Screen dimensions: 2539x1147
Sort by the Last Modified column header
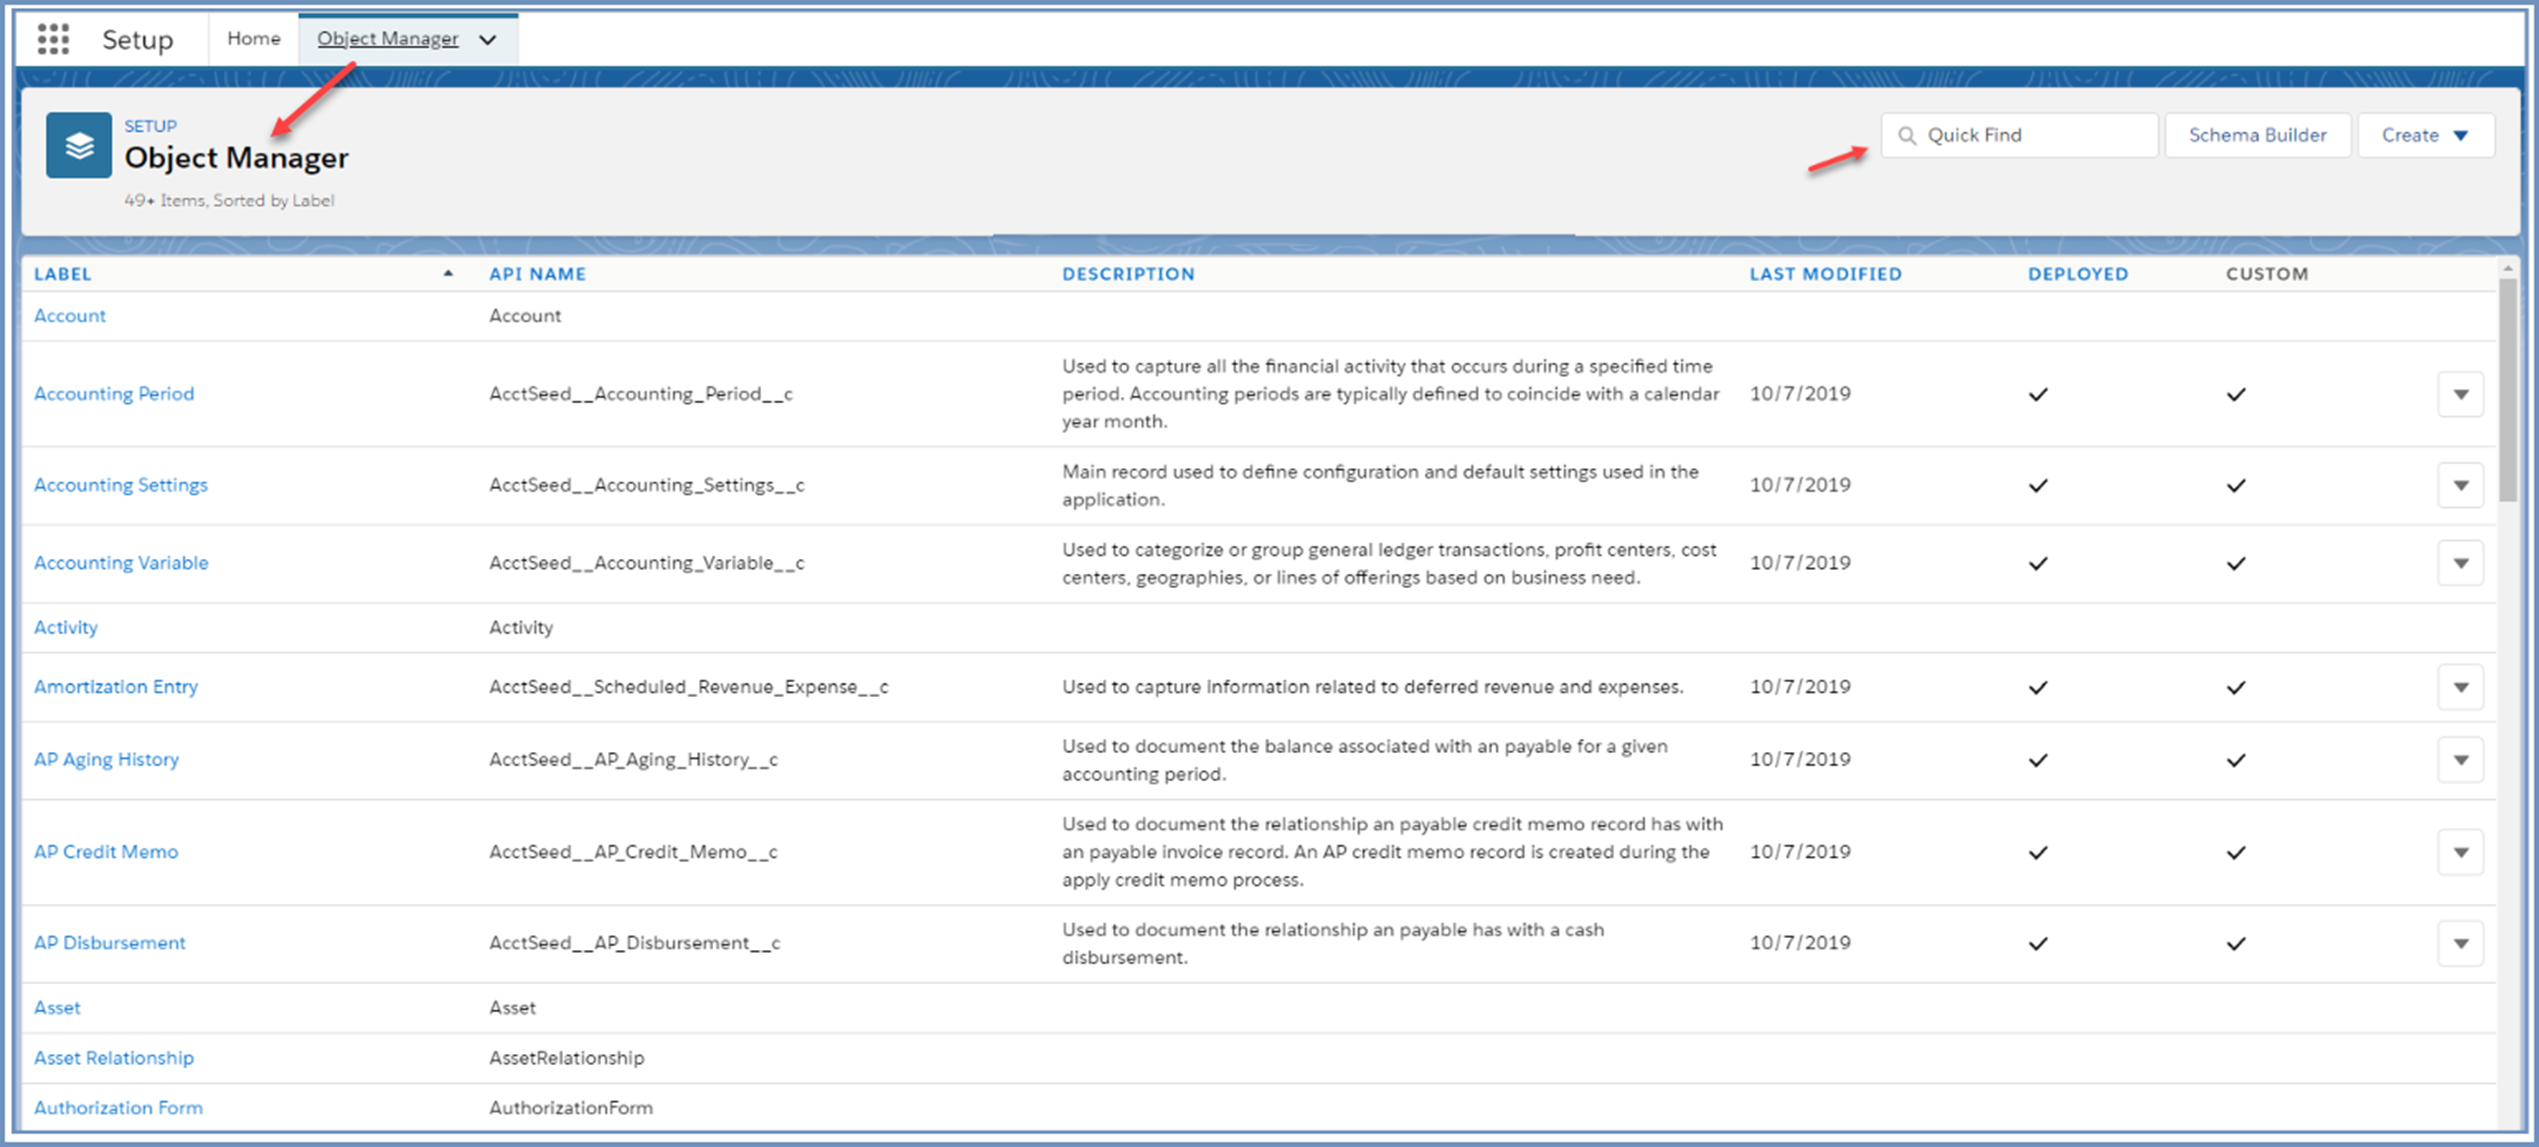point(1825,274)
